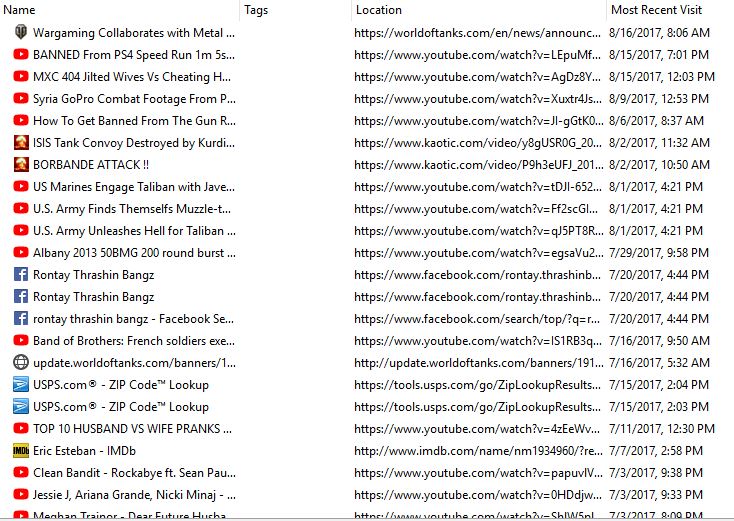Select Syria GoPro Combat Footage title
734x521 pixels.
pyautogui.click(x=134, y=99)
